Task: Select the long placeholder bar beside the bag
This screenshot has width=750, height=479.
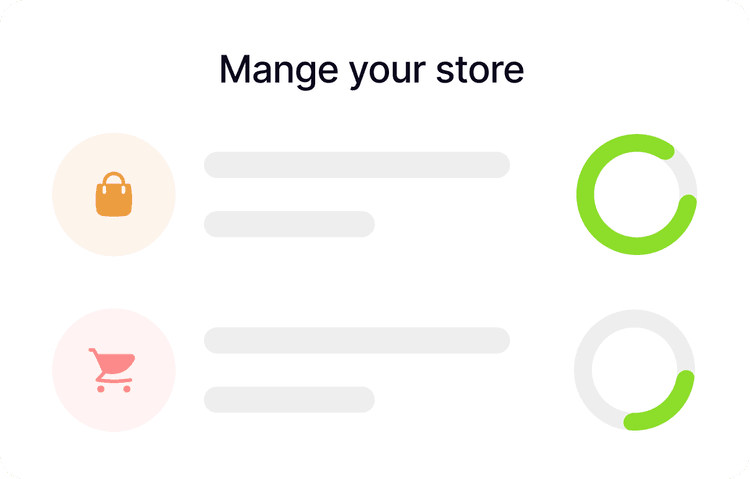Action: 357,165
